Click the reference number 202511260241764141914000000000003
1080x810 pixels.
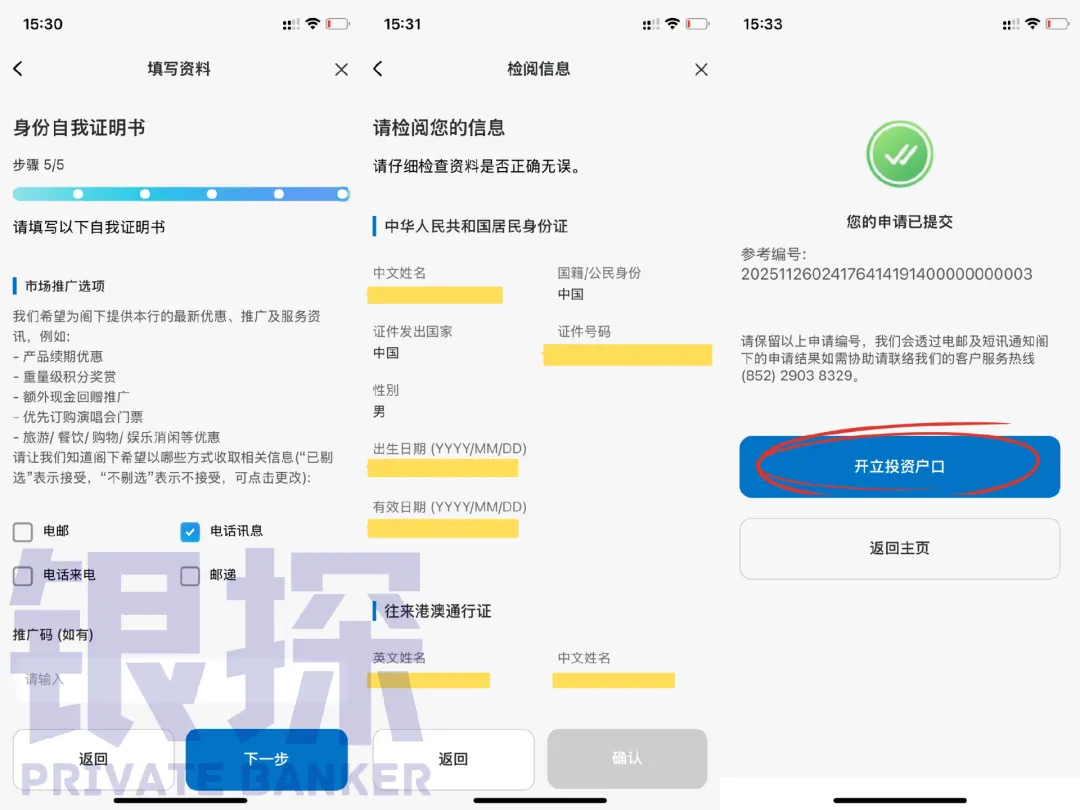[x=886, y=274]
